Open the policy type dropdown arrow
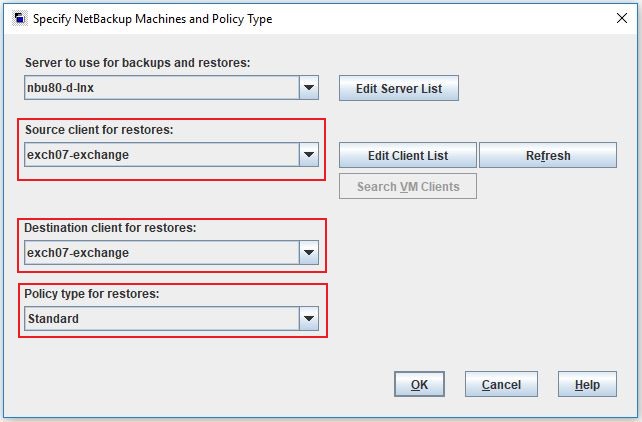The width and height of the screenshot is (642, 422). pyautogui.click(x=309, y=319)
